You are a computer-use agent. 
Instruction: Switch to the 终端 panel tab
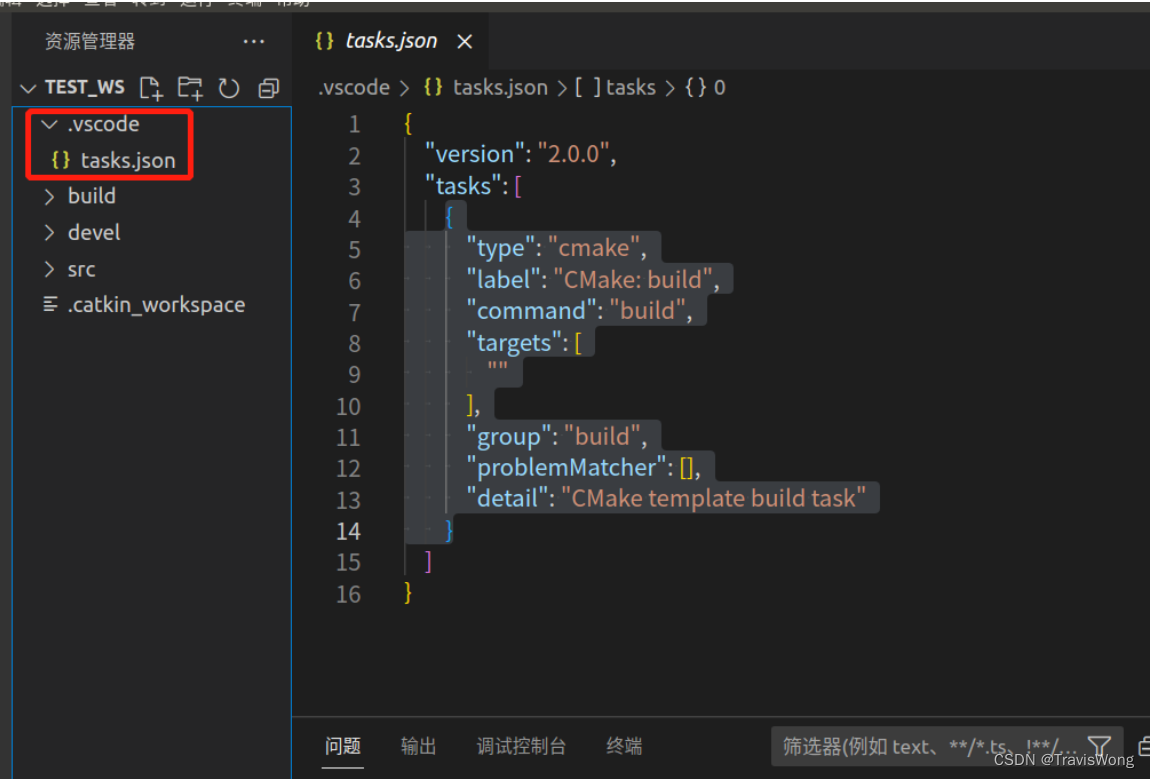(623, 746)
